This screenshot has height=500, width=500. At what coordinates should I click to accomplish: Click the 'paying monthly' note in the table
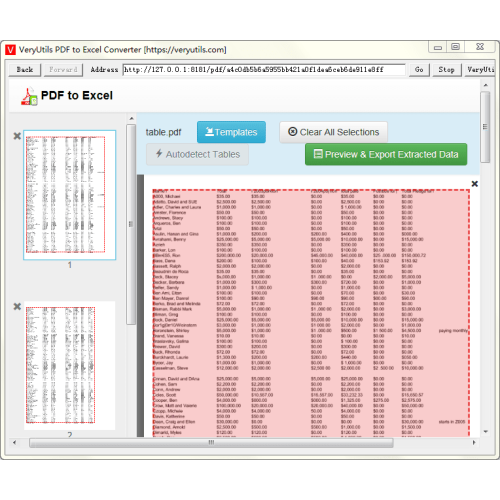[453, 331]
